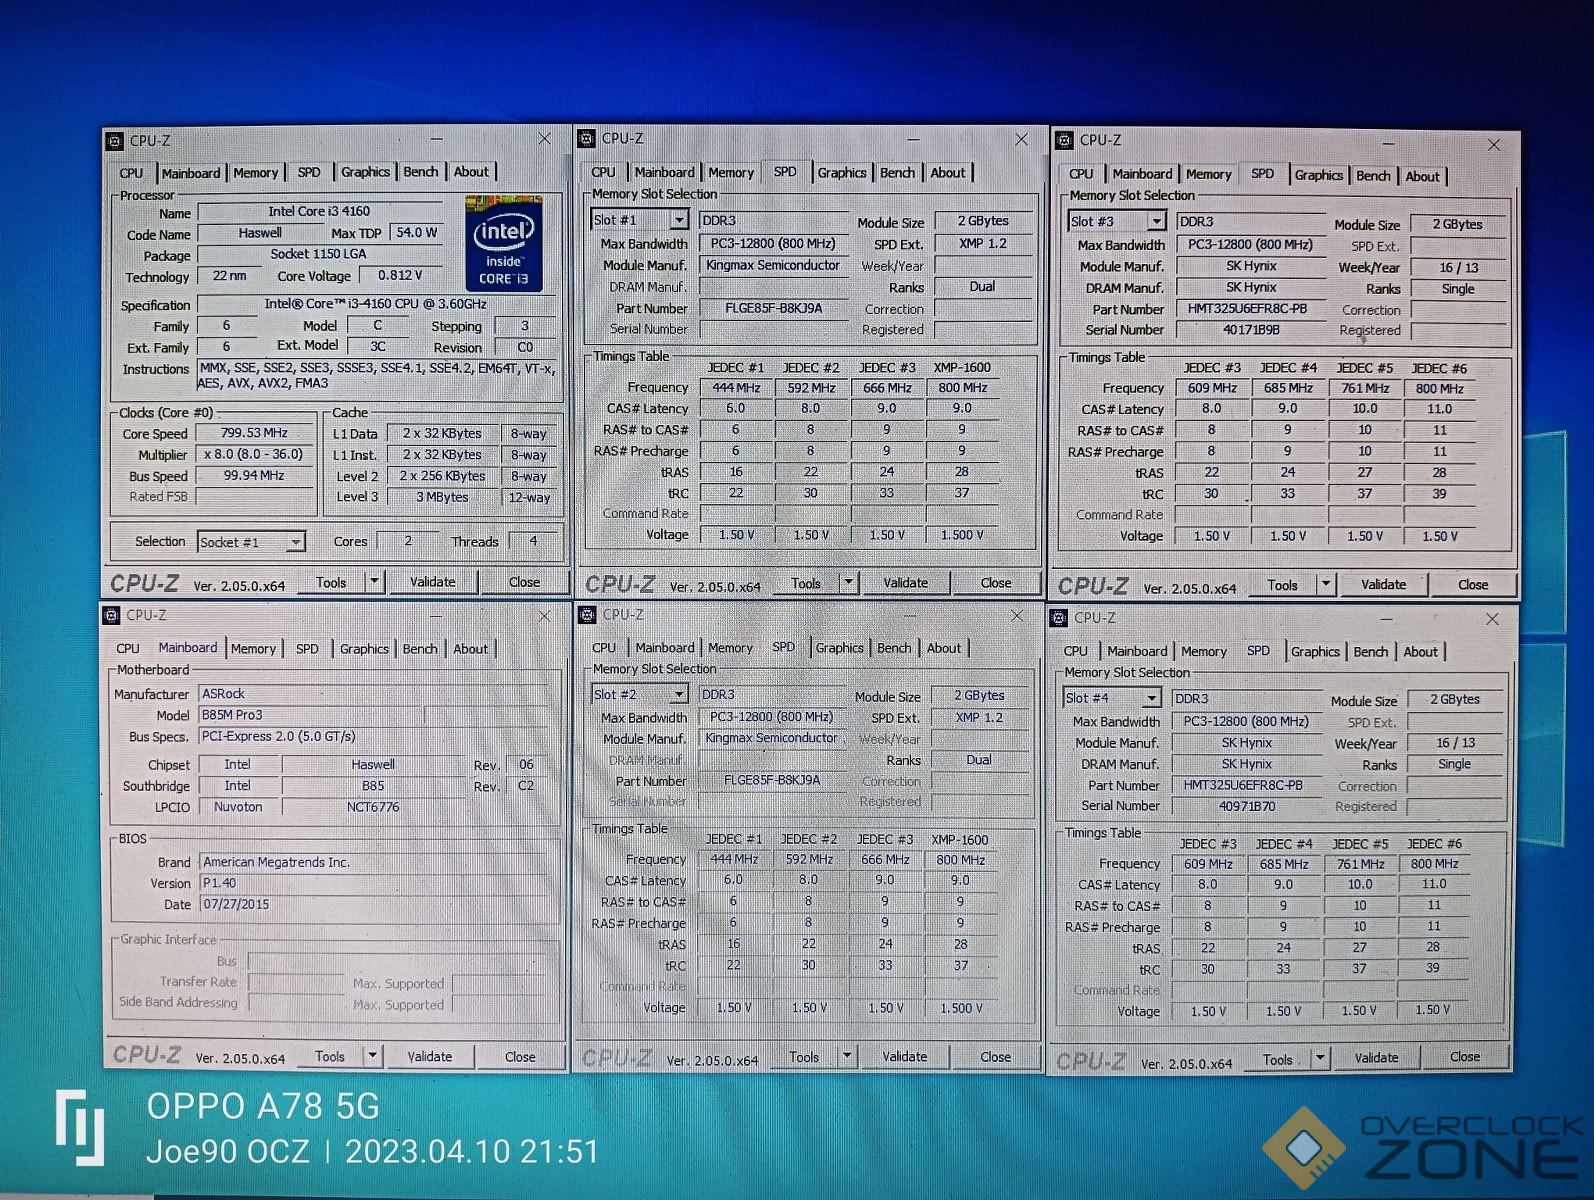The image size is (1594, 1200).
Task: Click Validate in the ASRock mainboard window
Action: [x=430, y=1056]
